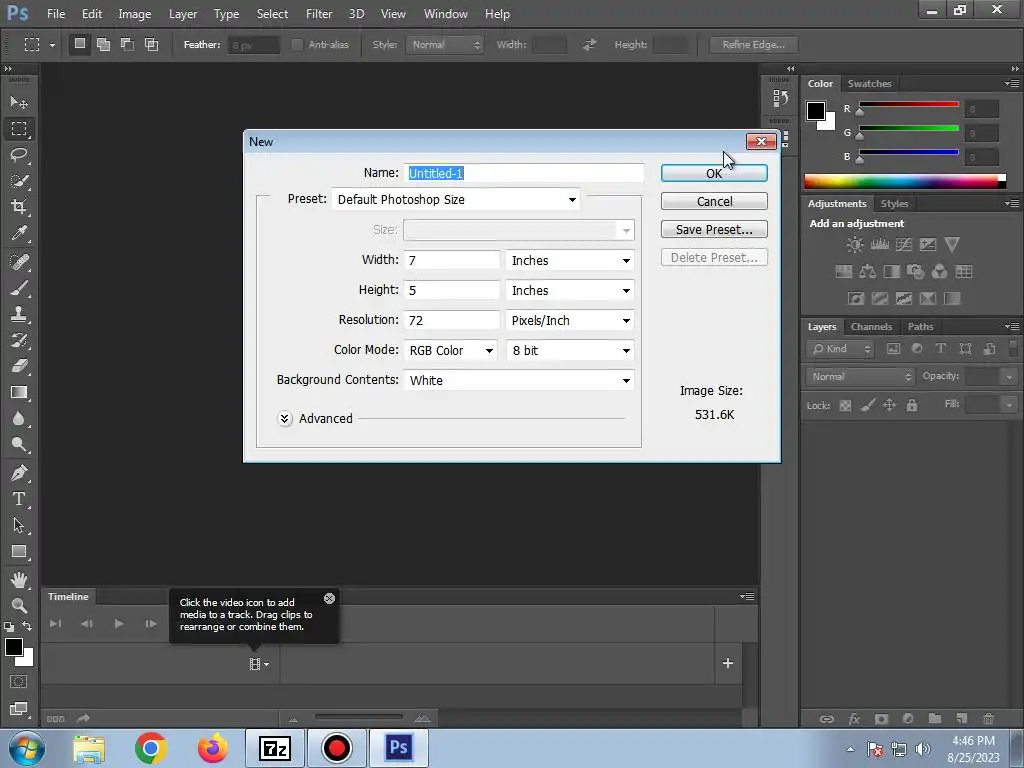The image size is (1024, 768).
Task: Click the Levels adjustment icon
Action: tap(880, 245)
